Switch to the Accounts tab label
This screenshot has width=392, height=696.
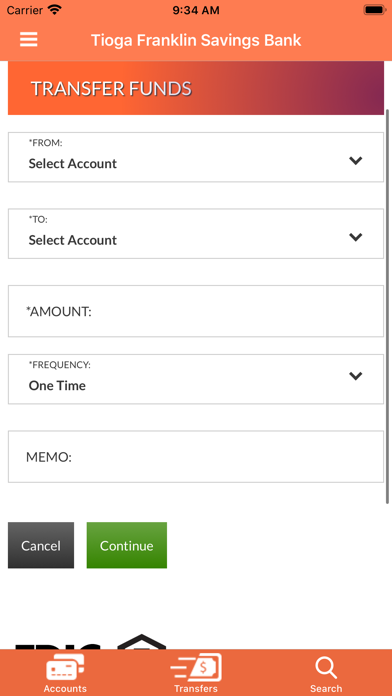click(x=65, y=688)
